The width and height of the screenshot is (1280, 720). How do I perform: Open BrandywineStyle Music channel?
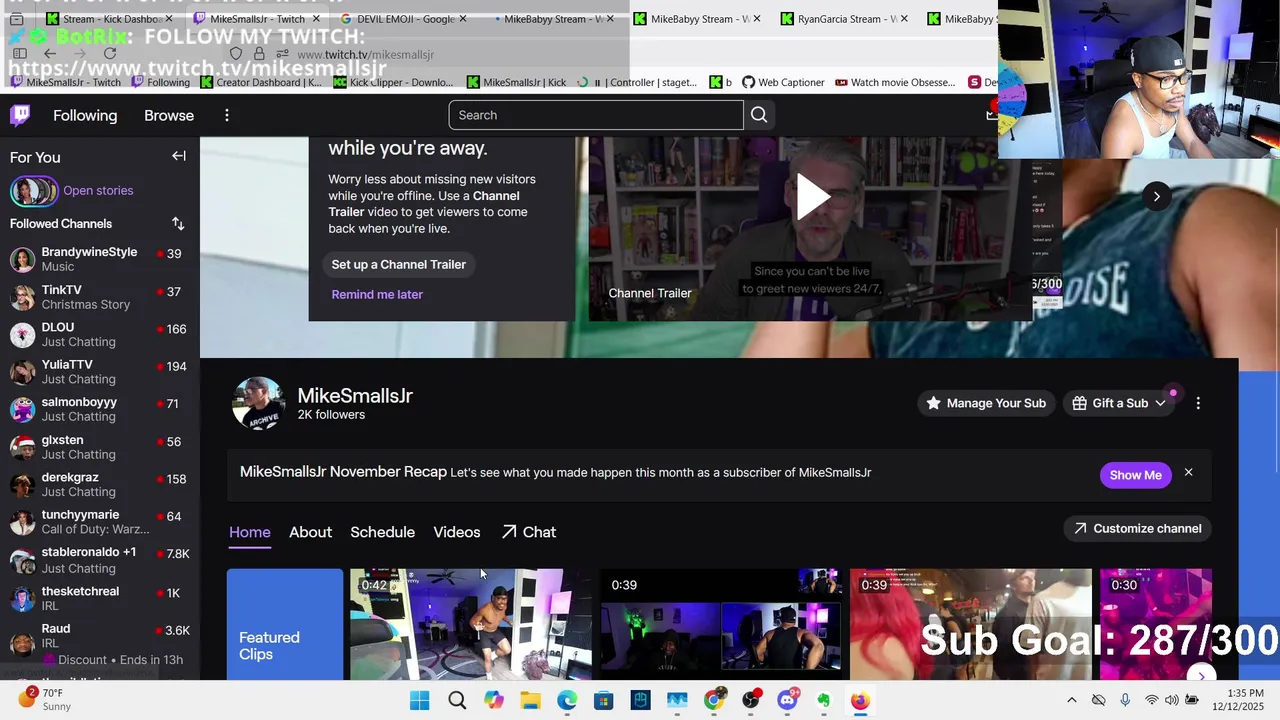(100, 259)
